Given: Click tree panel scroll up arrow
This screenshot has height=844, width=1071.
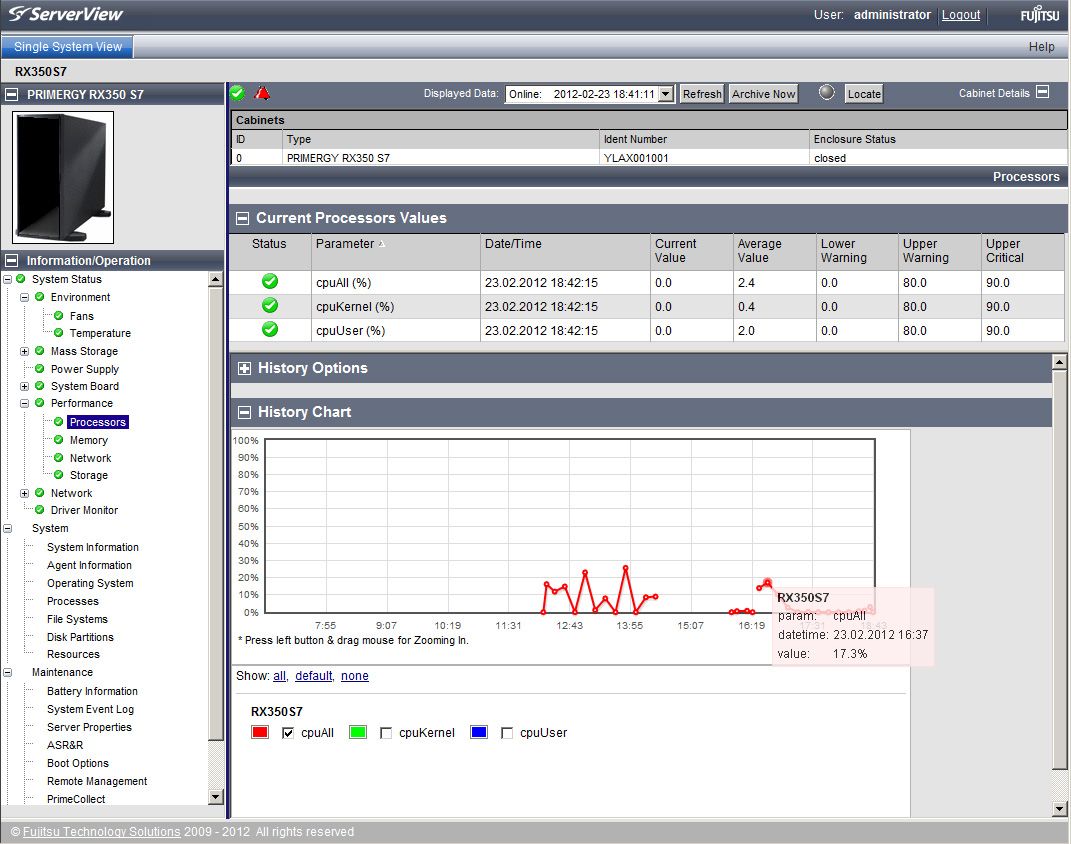Looking at the screenshot, I should pos(215,279).
